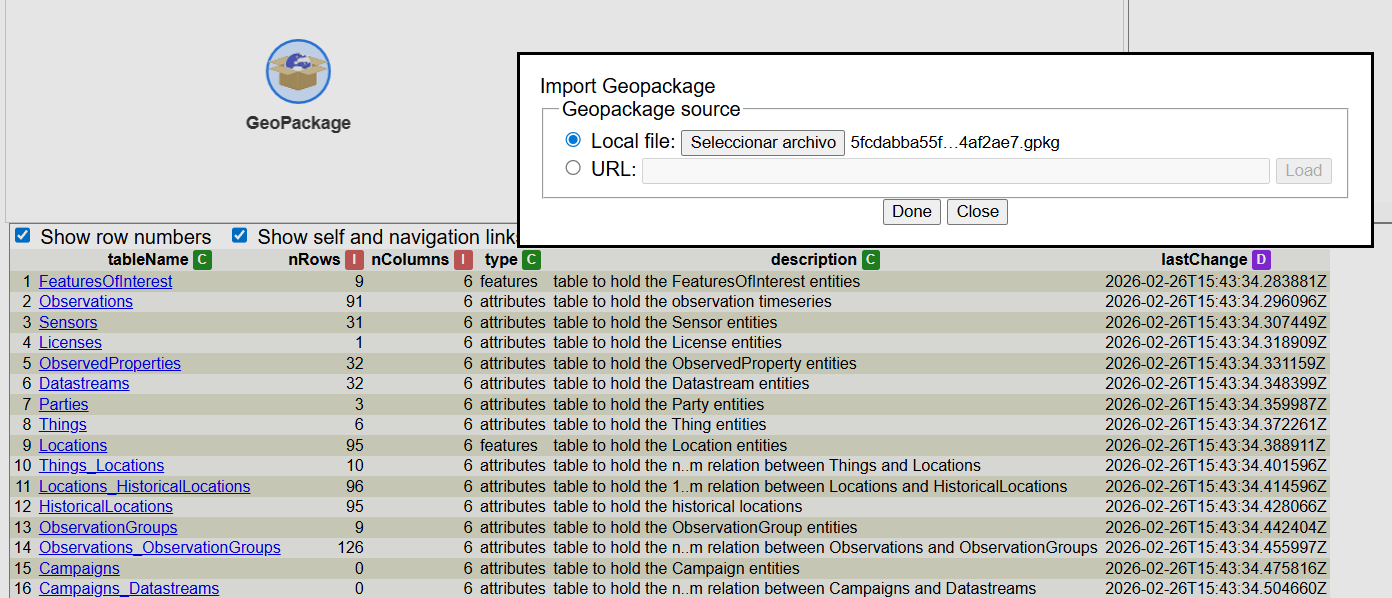Viewport: 1392px width, 598px height.
Task: Toggle the Show row numbers checkbox
Action: [23, 236]
